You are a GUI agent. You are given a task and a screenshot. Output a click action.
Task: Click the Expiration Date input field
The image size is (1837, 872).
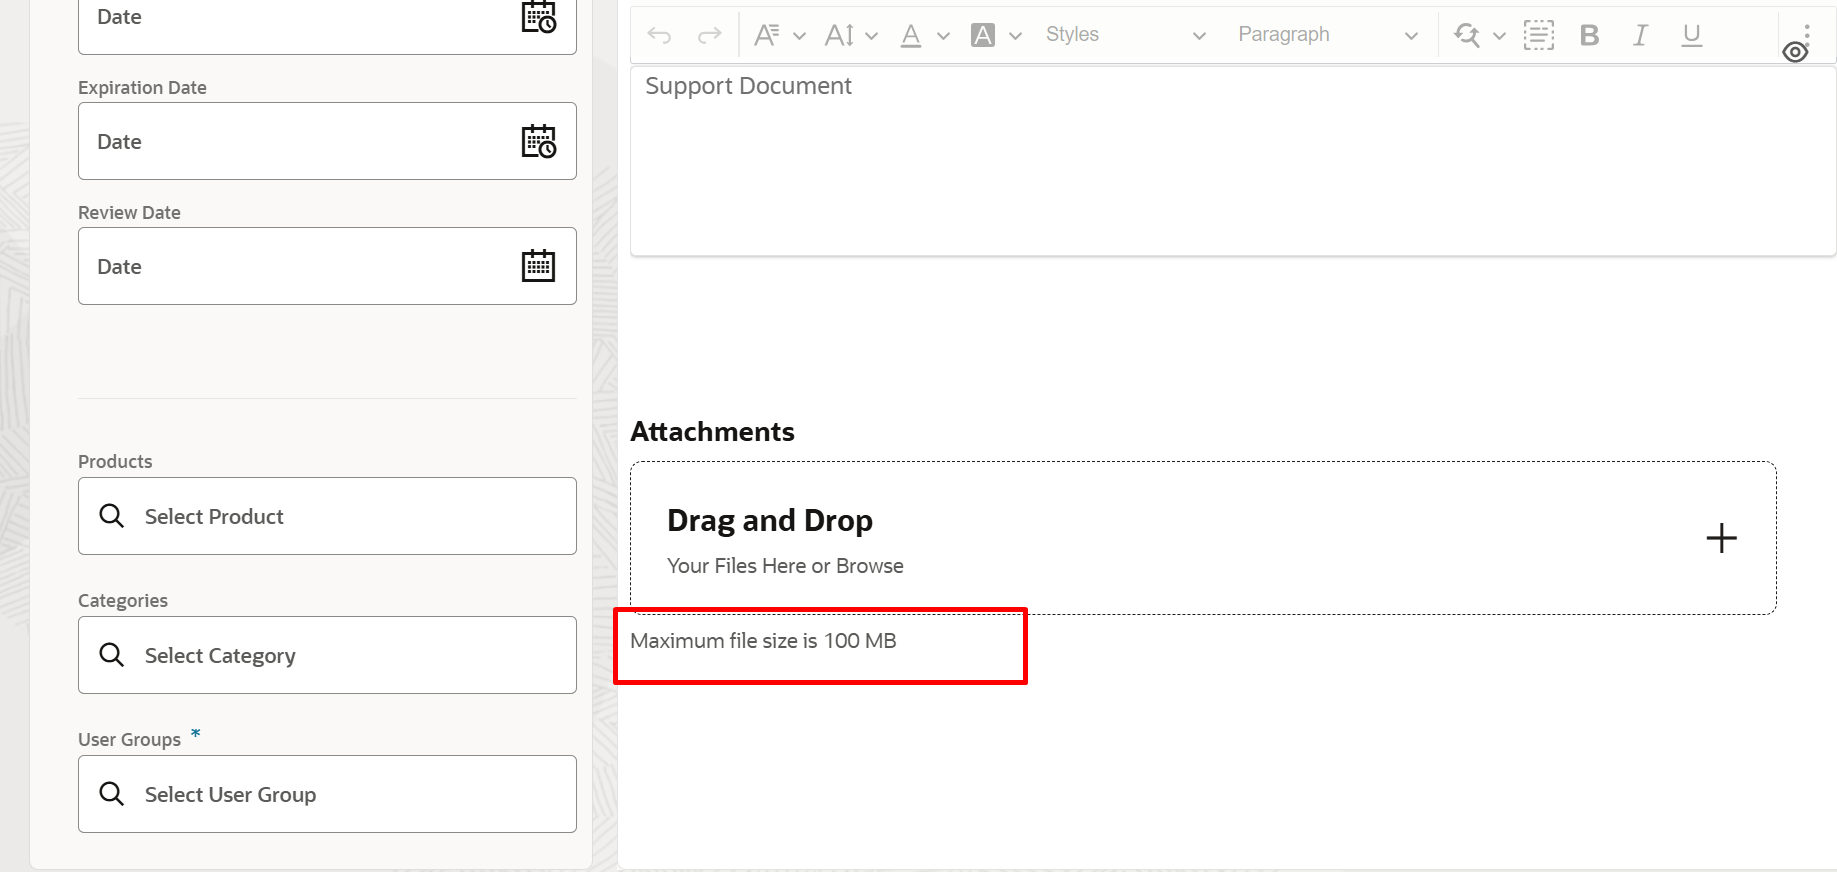point(327,141)
